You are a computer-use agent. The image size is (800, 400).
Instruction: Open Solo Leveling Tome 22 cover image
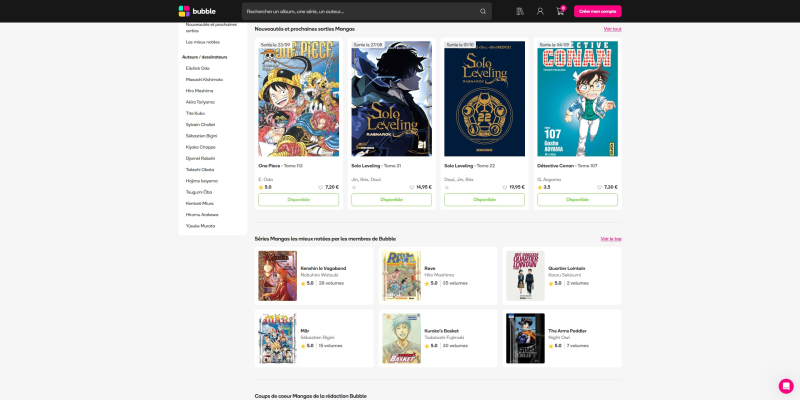click(484, 98)
